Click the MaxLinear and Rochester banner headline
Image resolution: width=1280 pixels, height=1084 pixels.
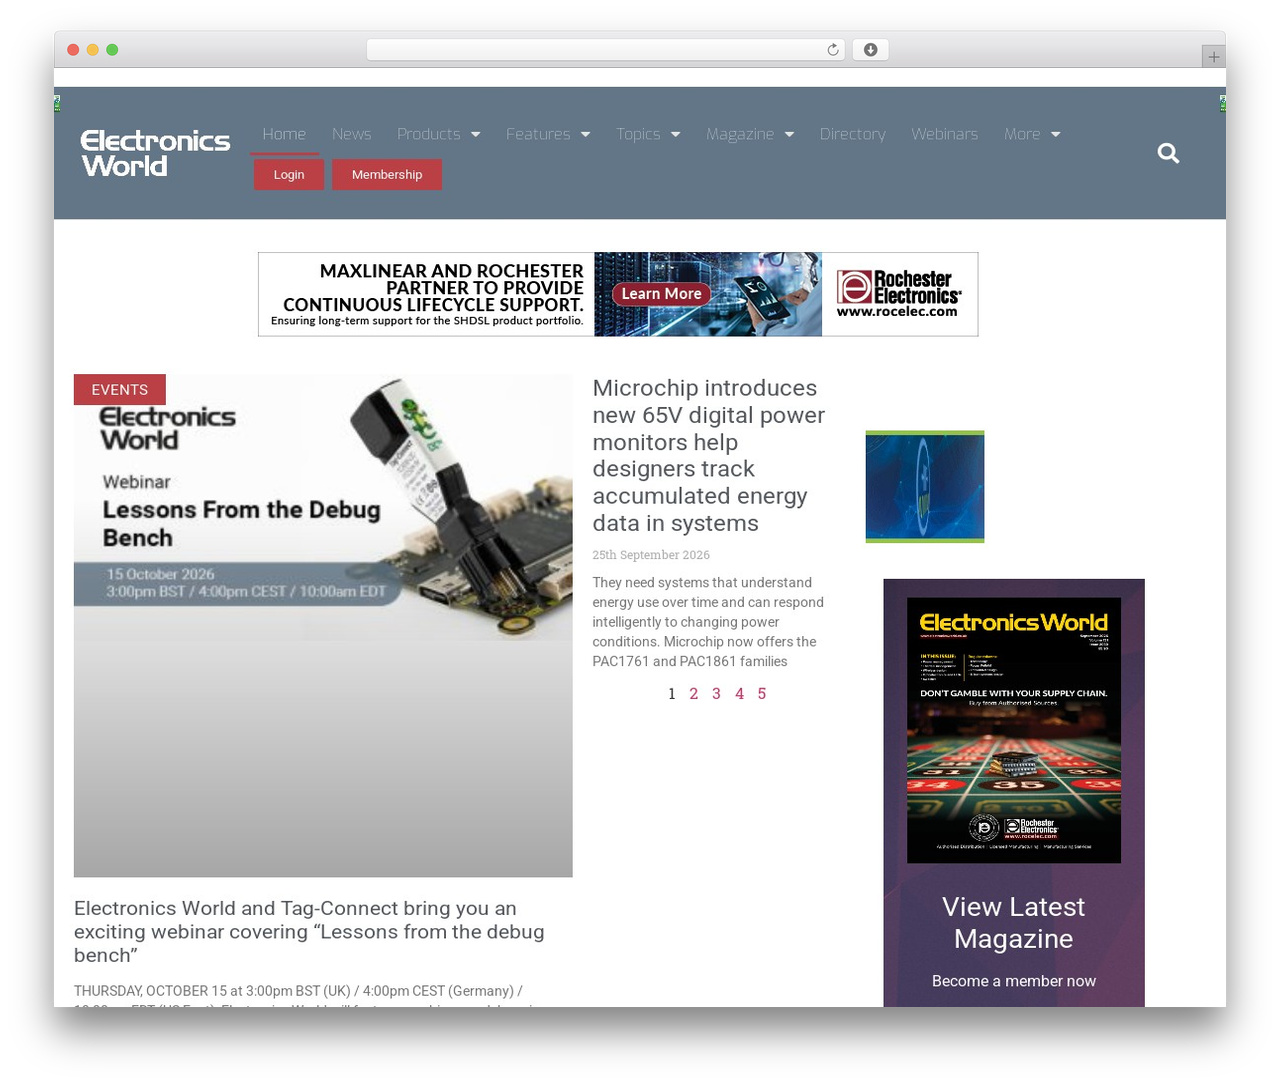(432, 288)
